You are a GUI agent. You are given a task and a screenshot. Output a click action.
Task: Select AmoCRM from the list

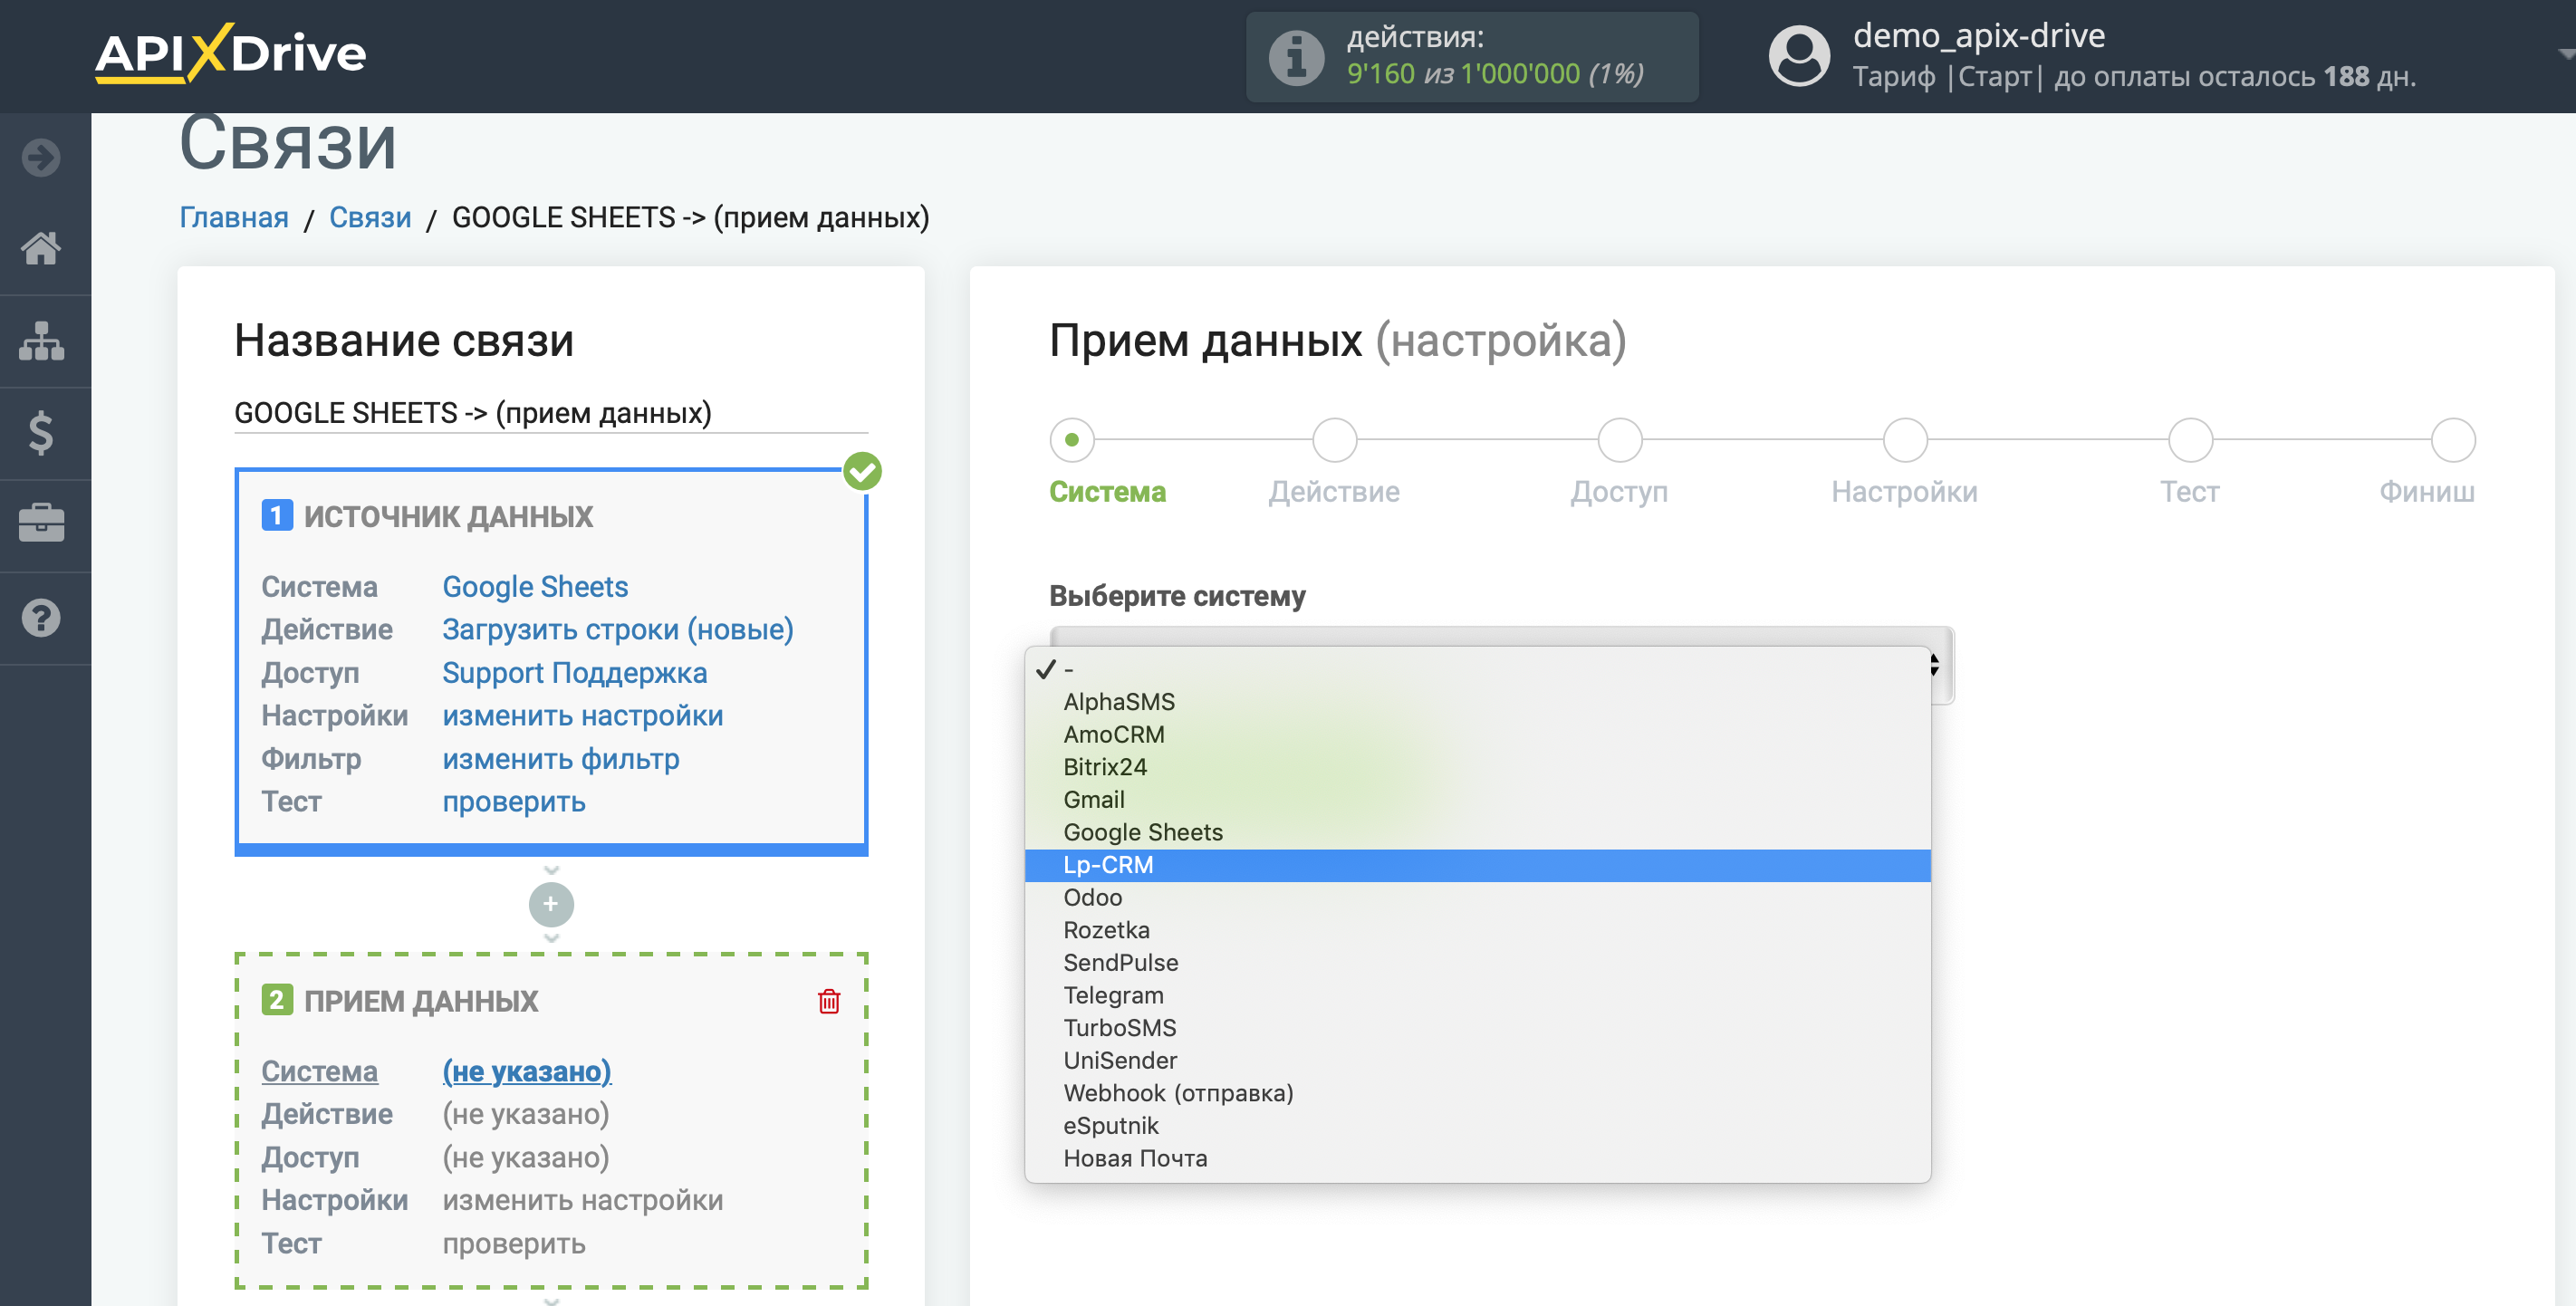pos(1477,734)
